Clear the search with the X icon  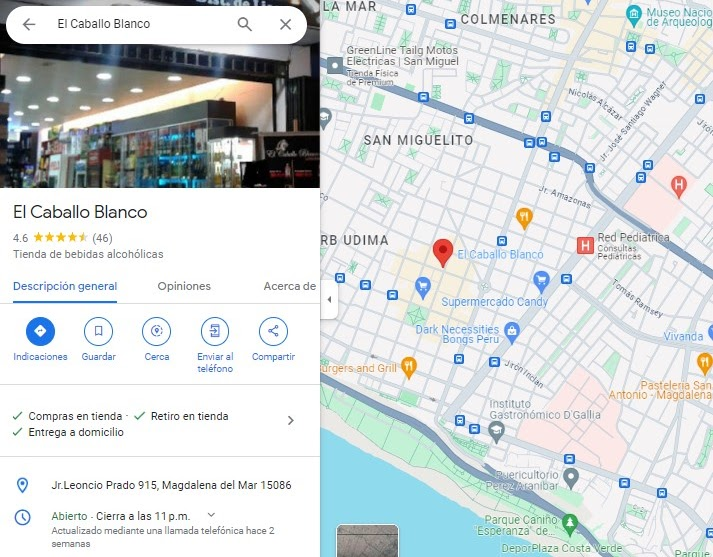coord(286,24)
